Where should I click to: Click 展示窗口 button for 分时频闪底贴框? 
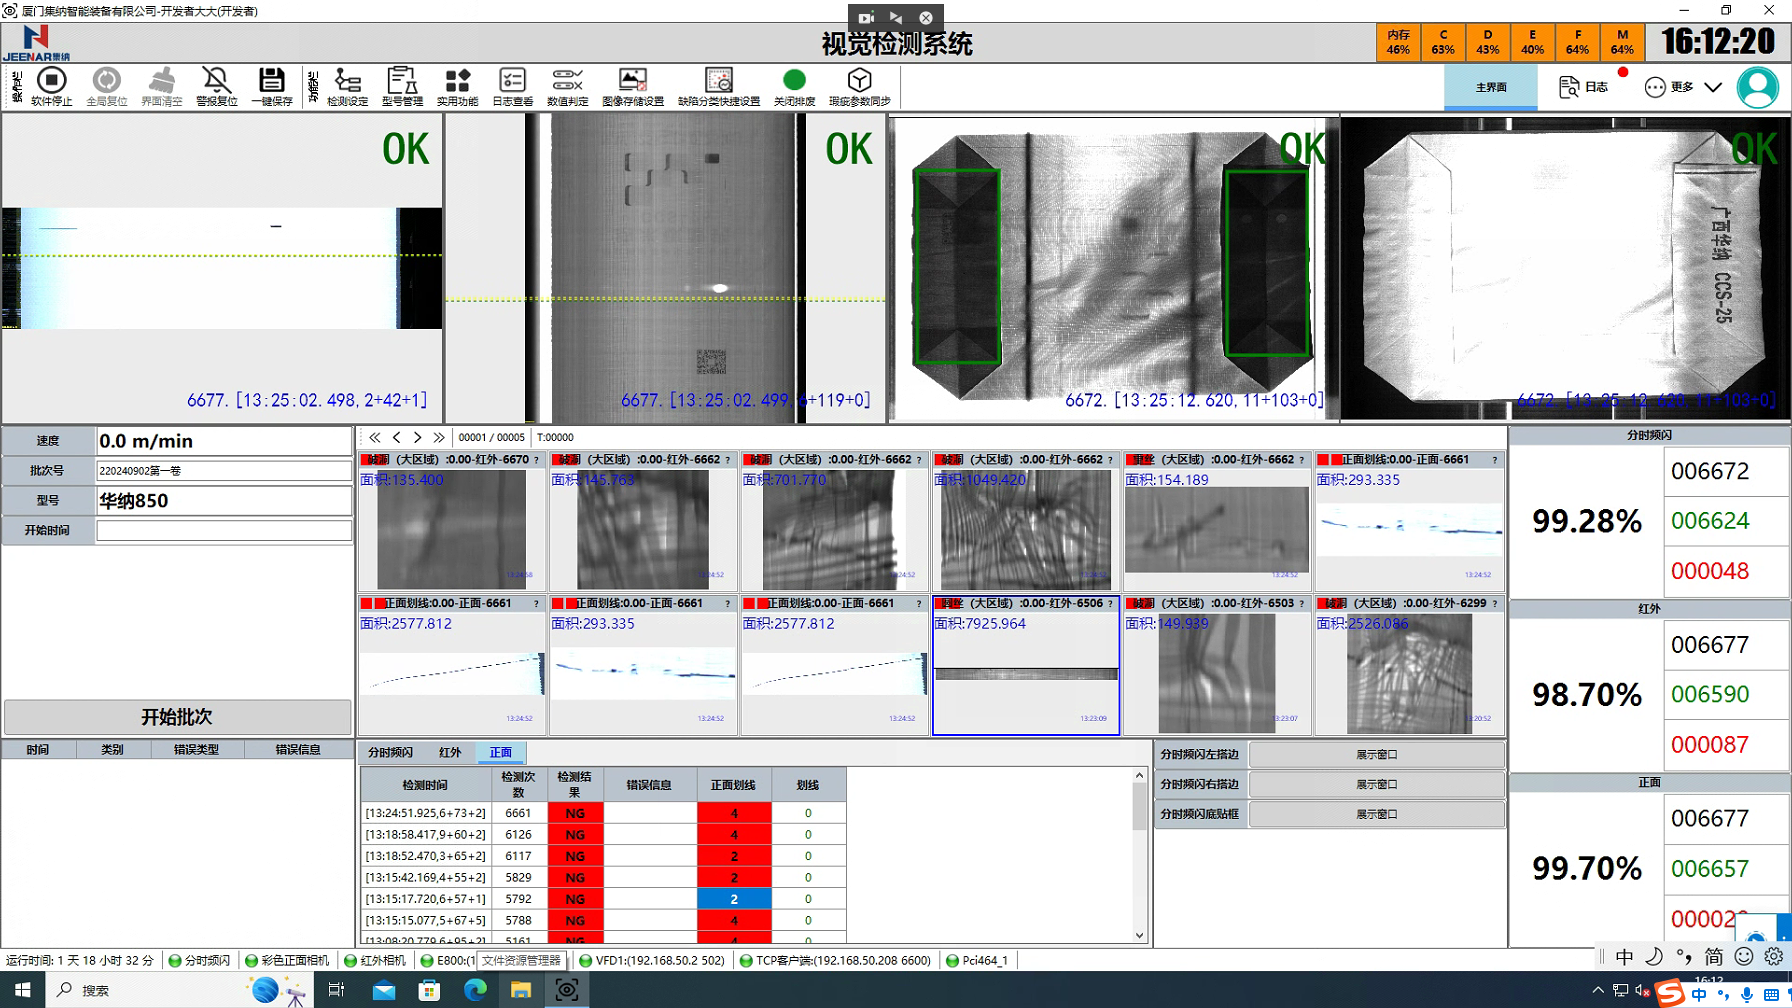tap(1376, 814)
